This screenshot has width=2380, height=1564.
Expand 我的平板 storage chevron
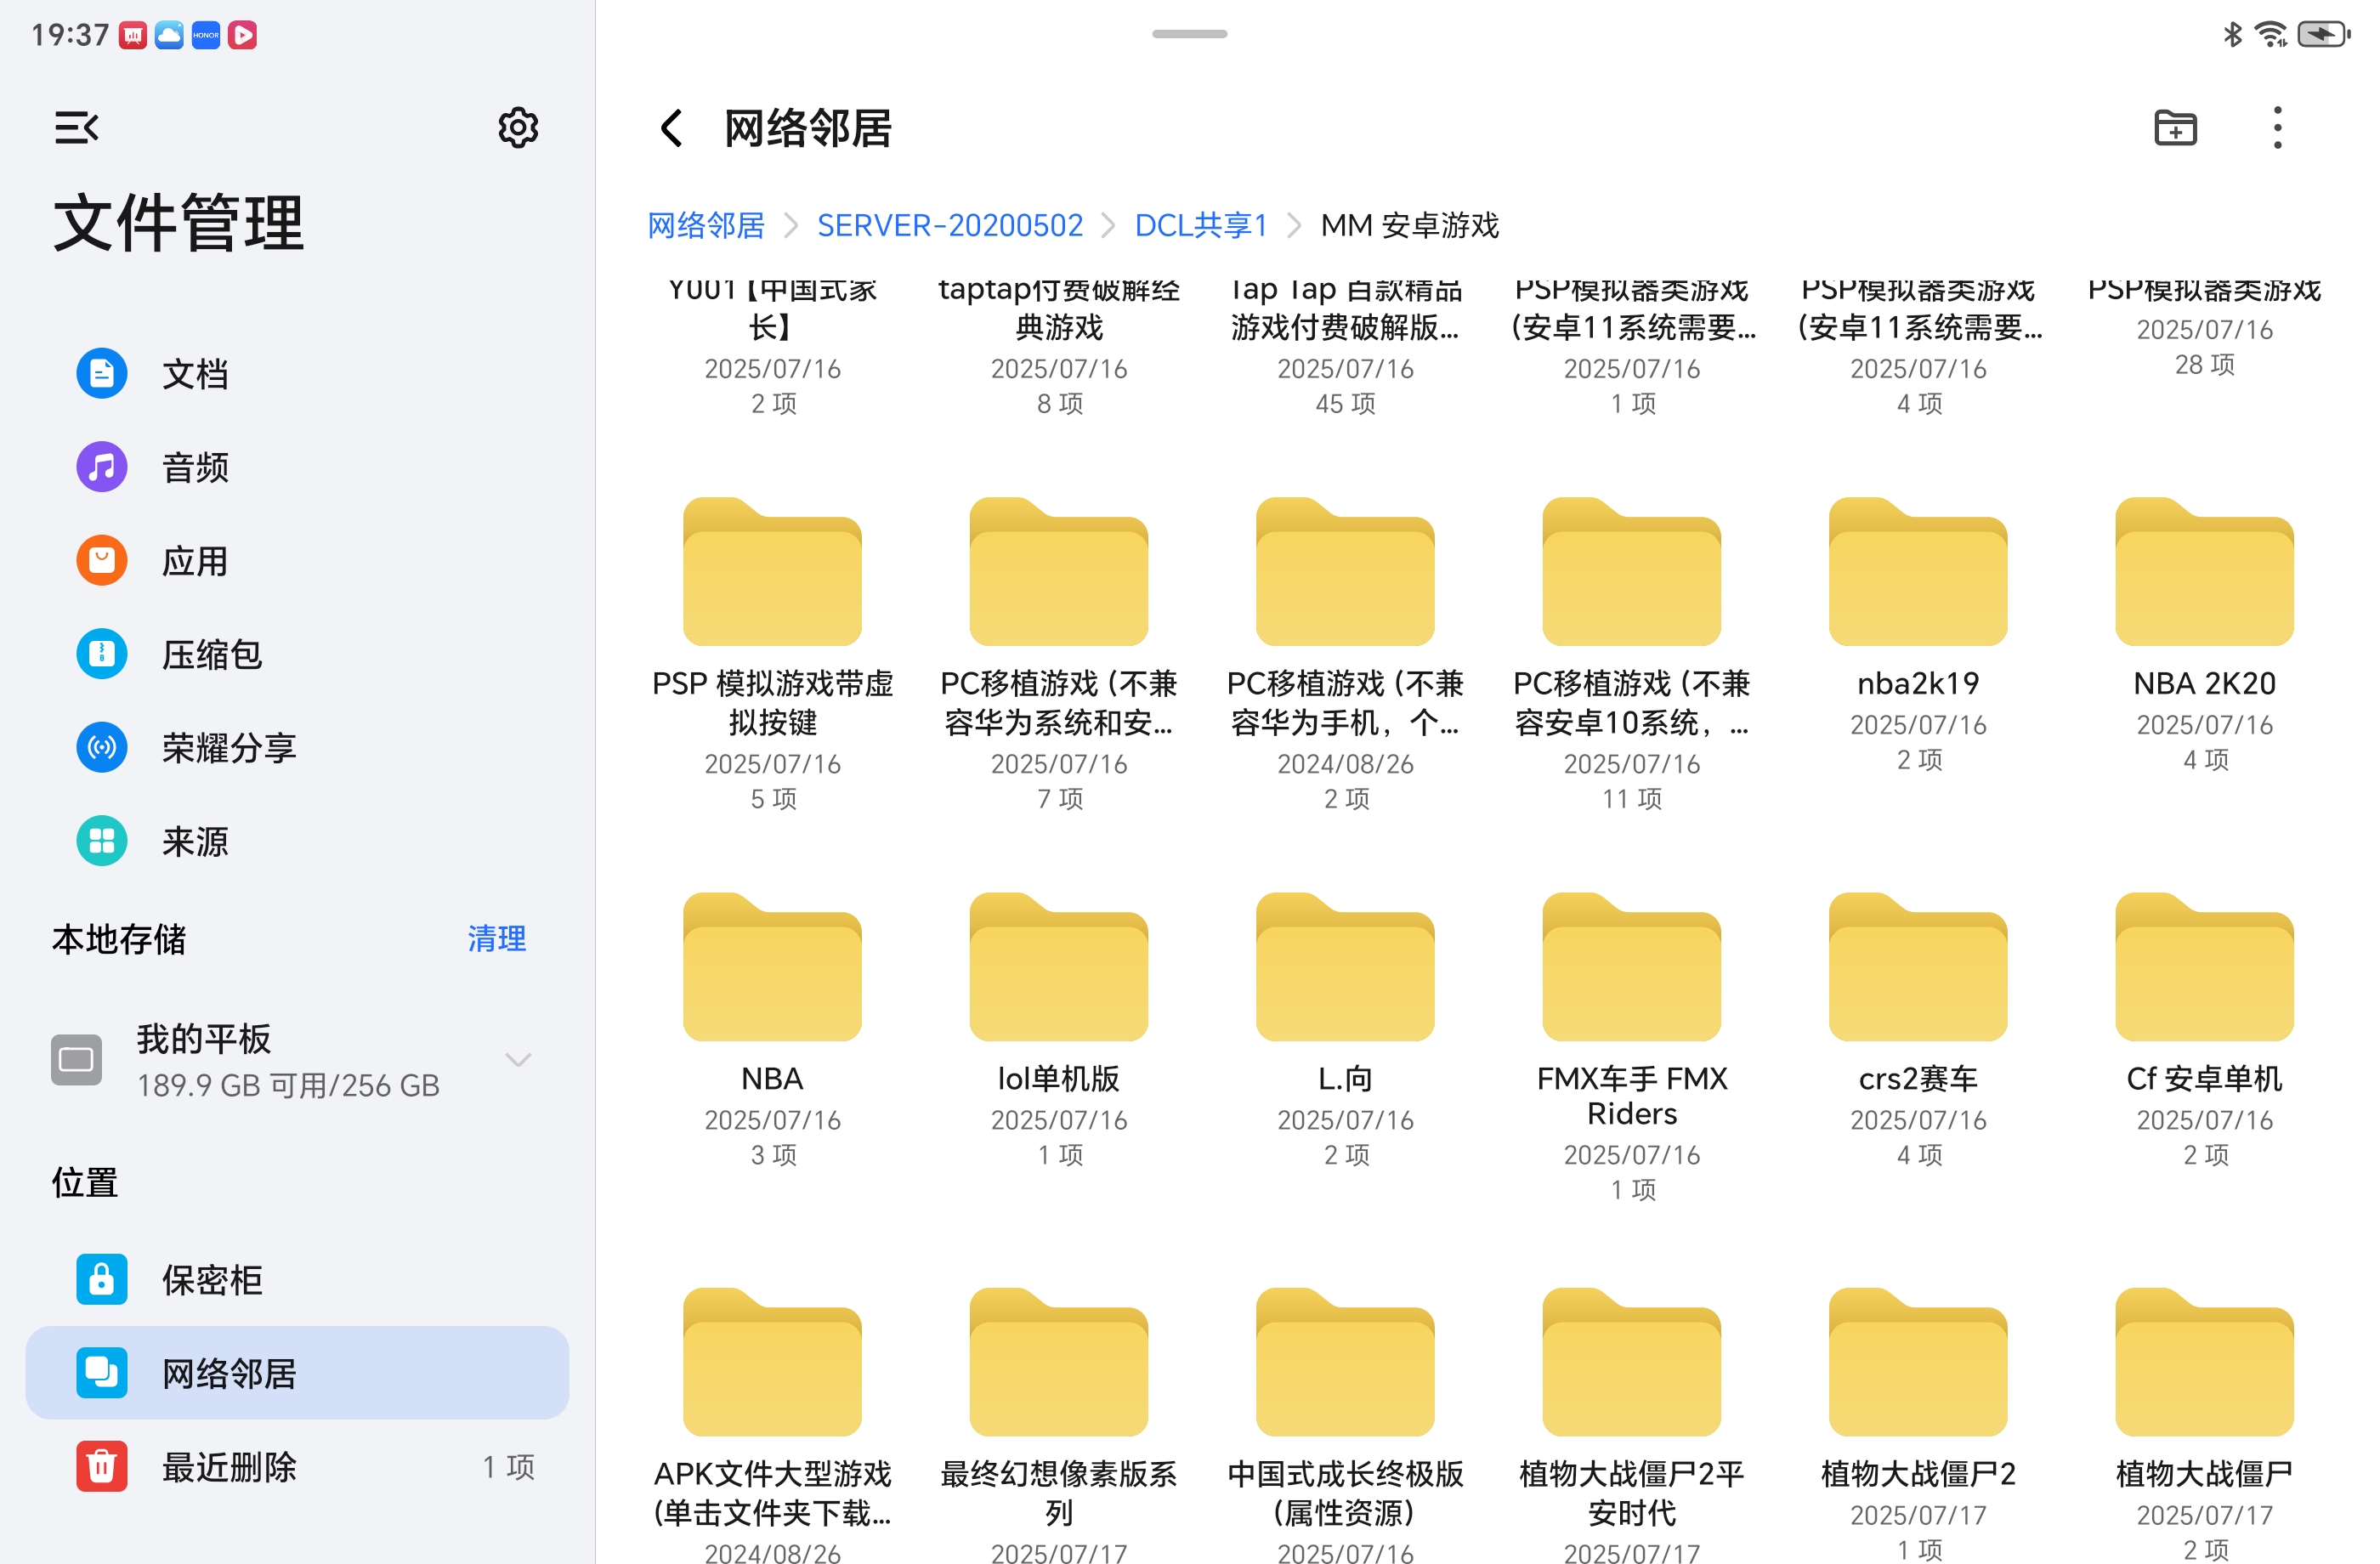[x=518, y=1060]
